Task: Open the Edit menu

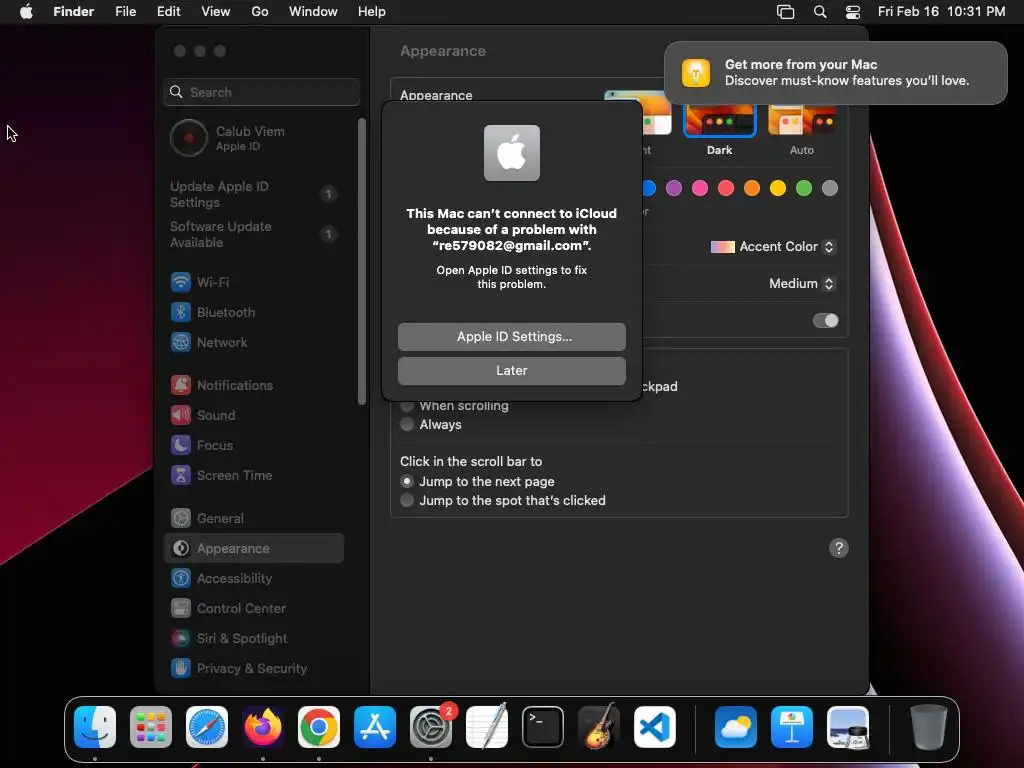Action: click(168, 11)
